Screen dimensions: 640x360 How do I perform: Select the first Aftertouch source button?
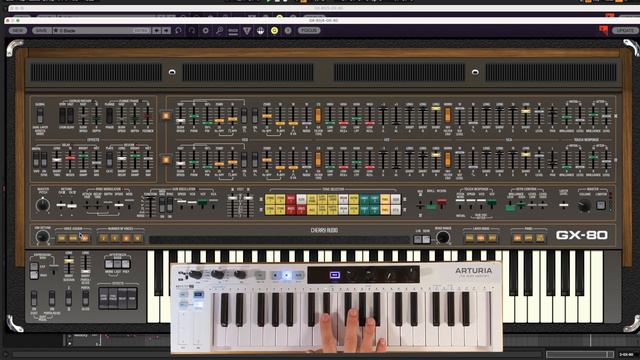[x=109, y=264]
